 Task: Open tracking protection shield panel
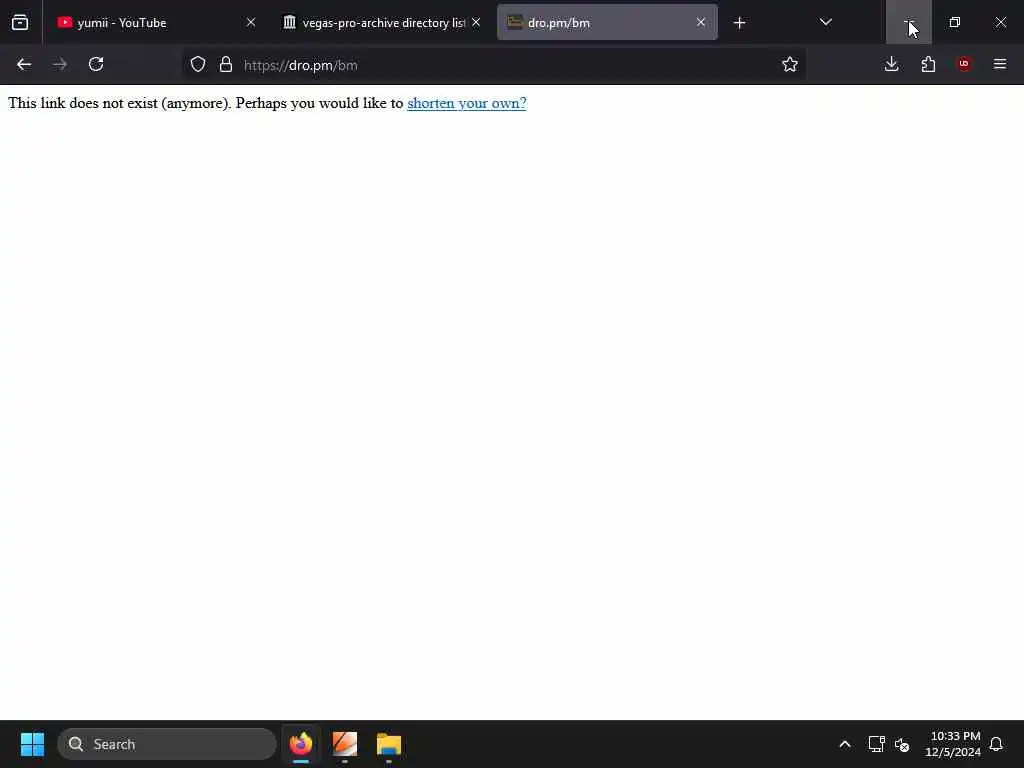coord(198,65)
